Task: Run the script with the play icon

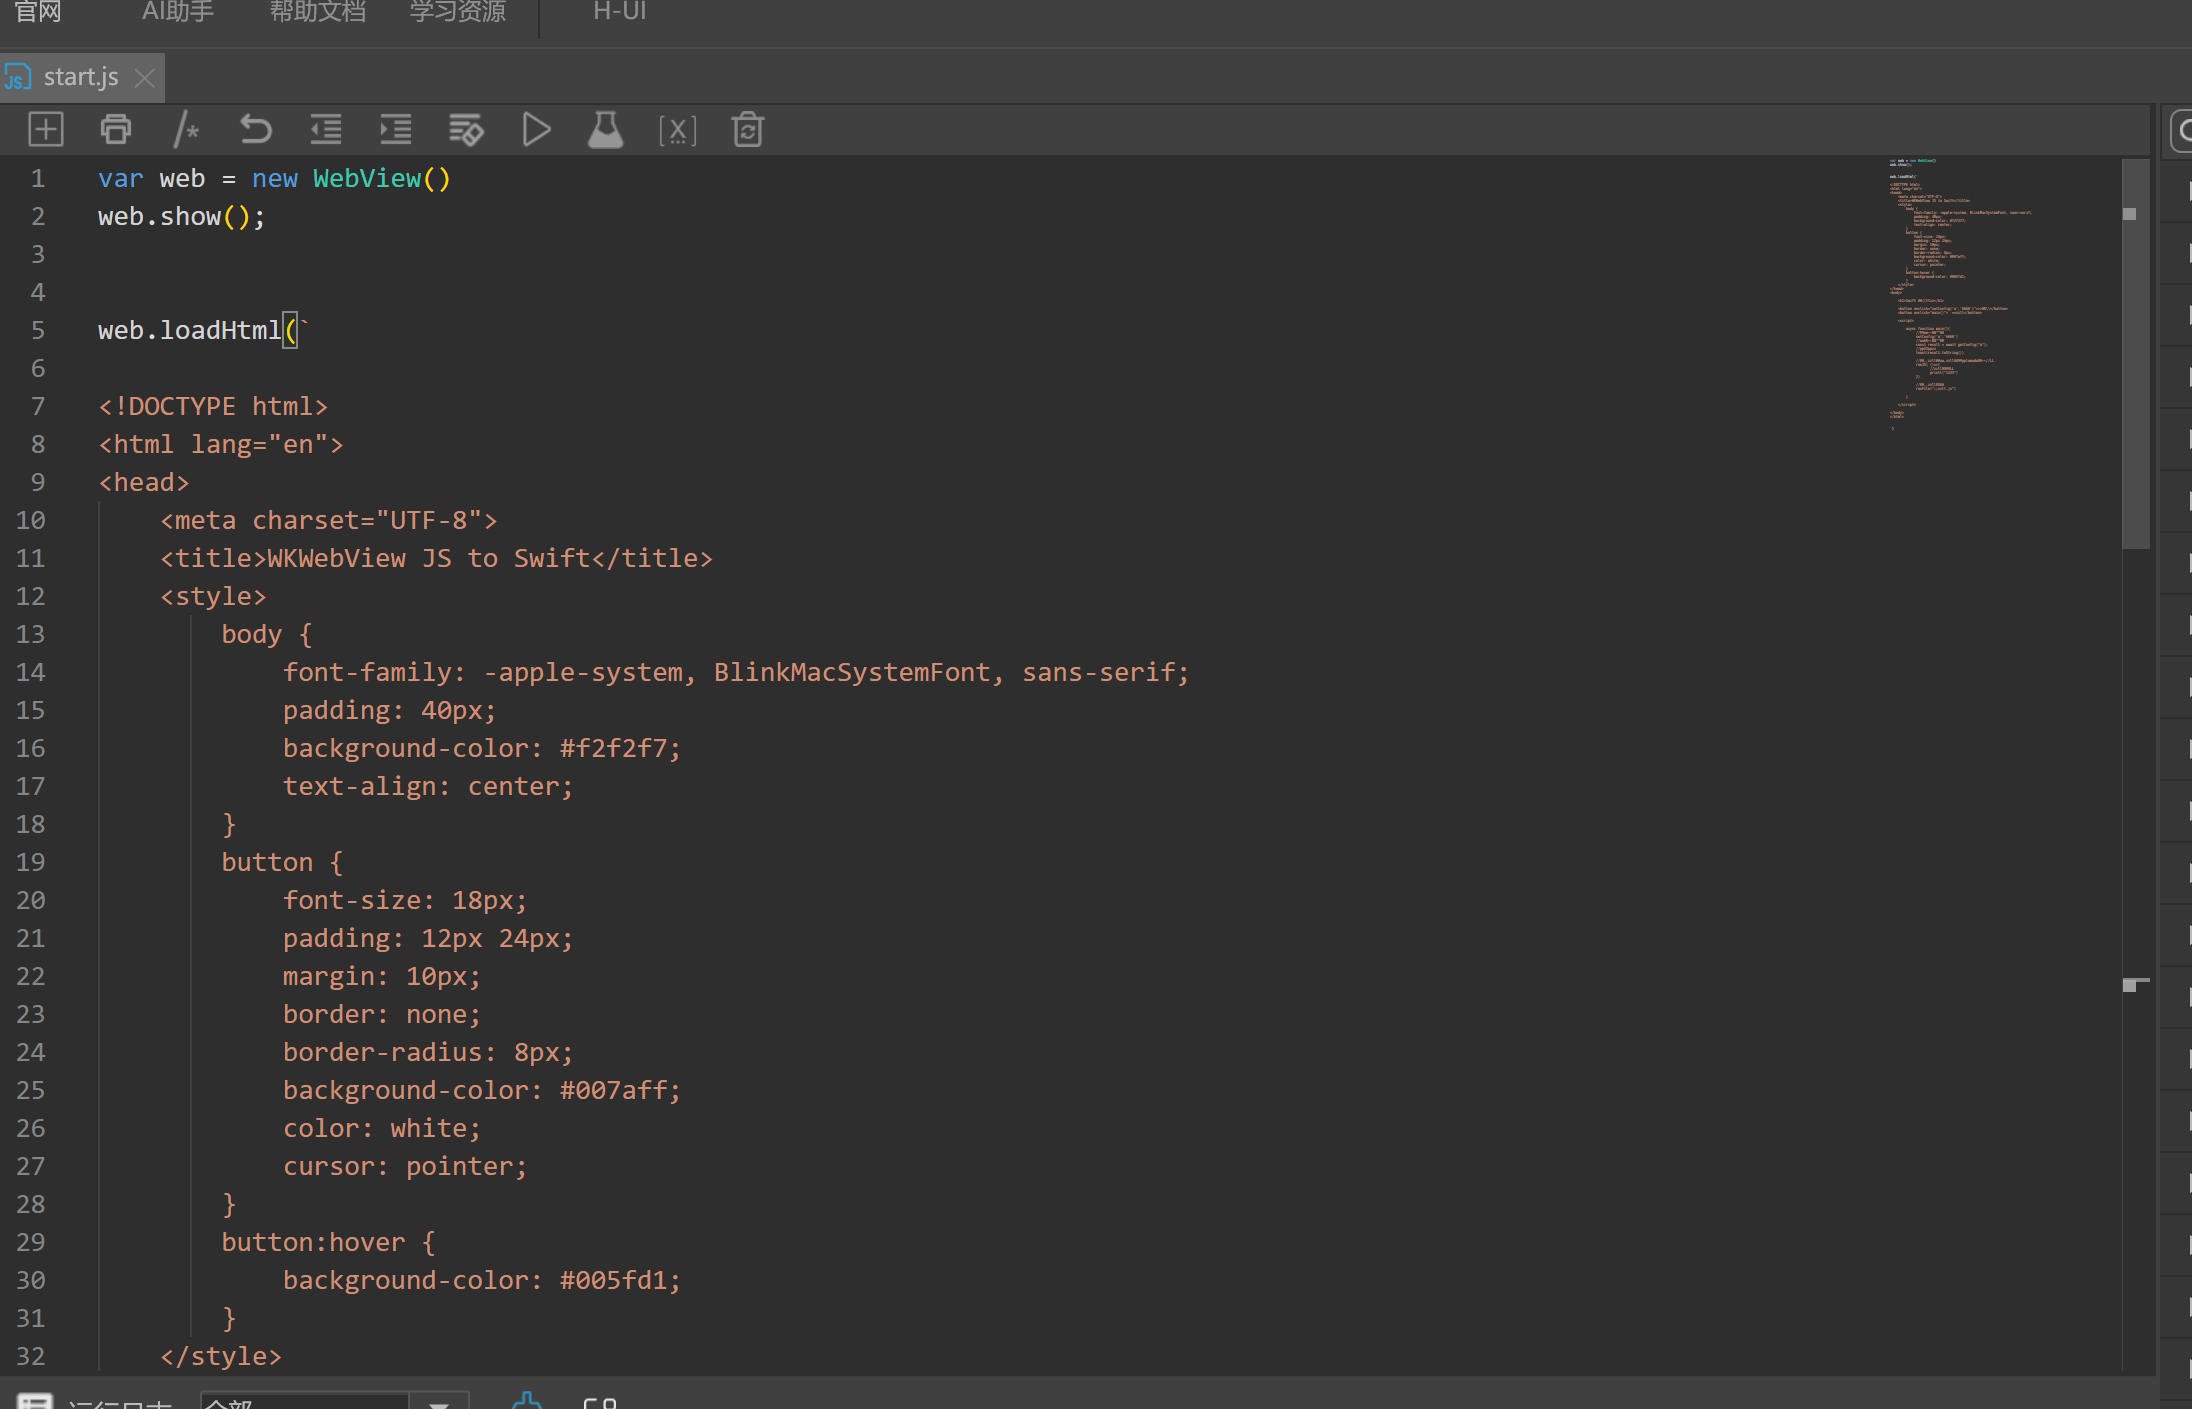Action: tap(536, 130)
